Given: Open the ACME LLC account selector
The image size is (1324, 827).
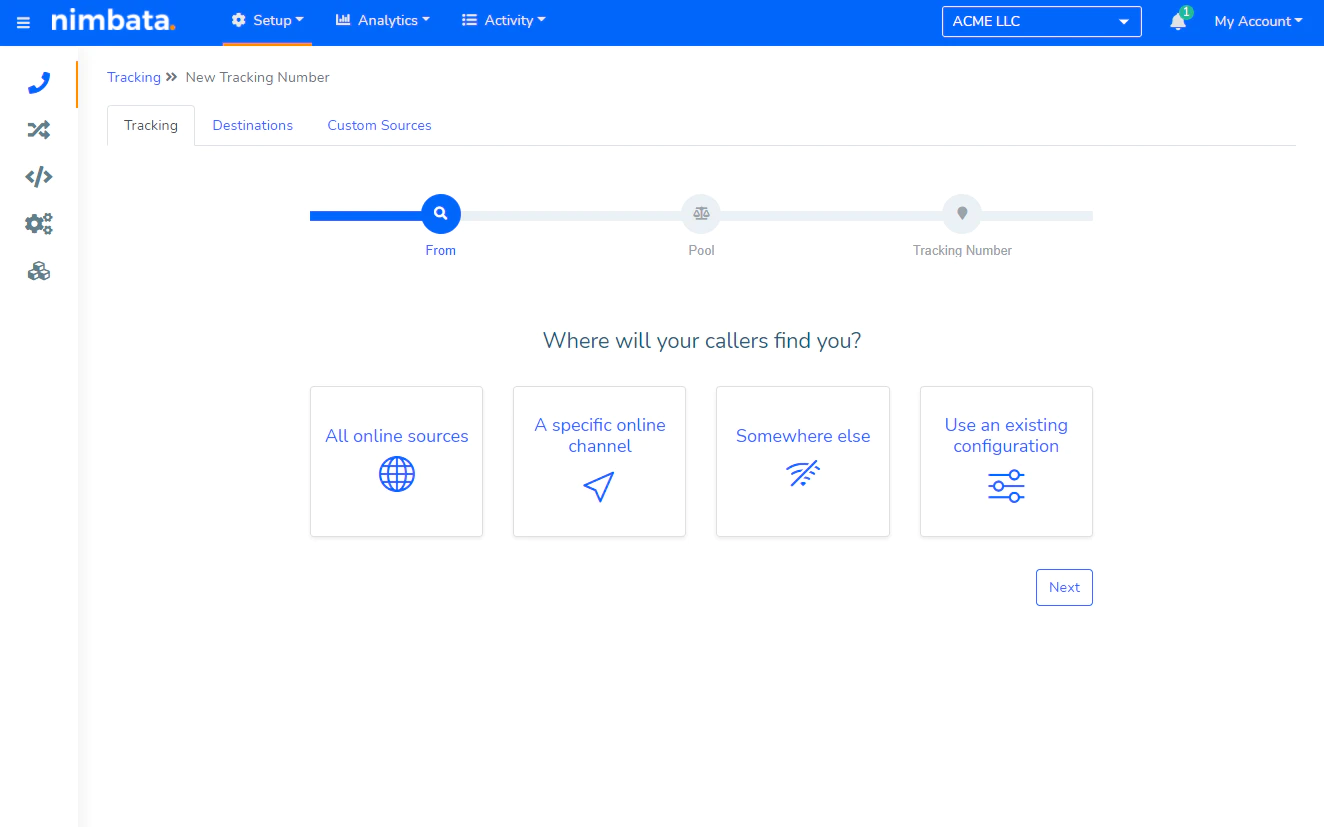Looking at the screenshot, I should pyautogui.click(x=1042, y=21).
